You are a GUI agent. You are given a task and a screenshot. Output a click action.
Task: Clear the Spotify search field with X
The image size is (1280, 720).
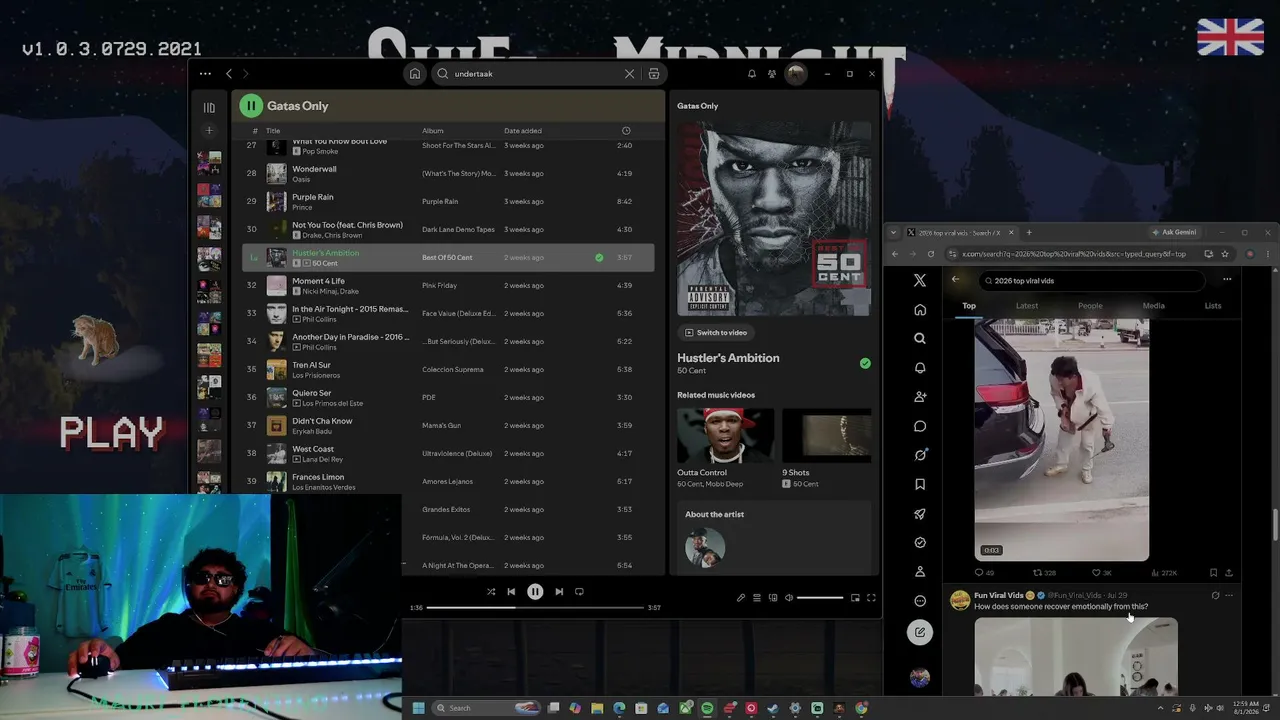(x=629, y=73)
